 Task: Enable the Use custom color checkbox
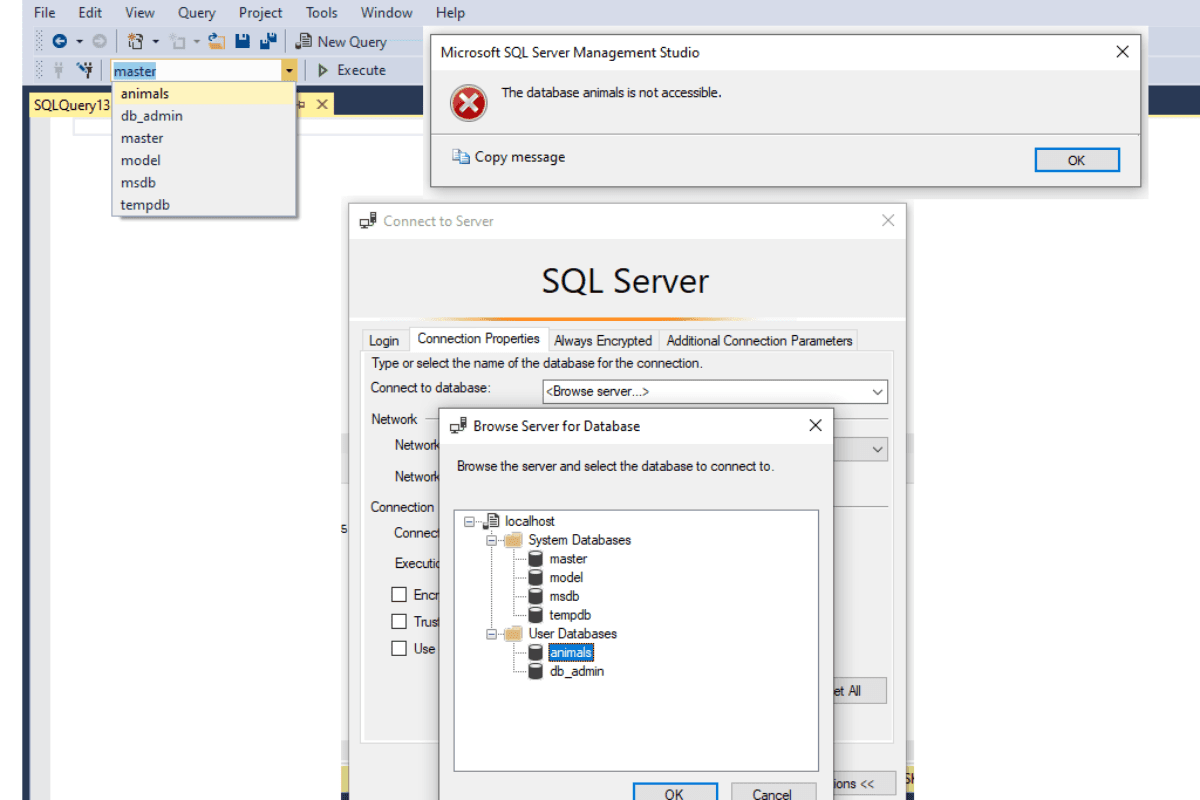400,648
